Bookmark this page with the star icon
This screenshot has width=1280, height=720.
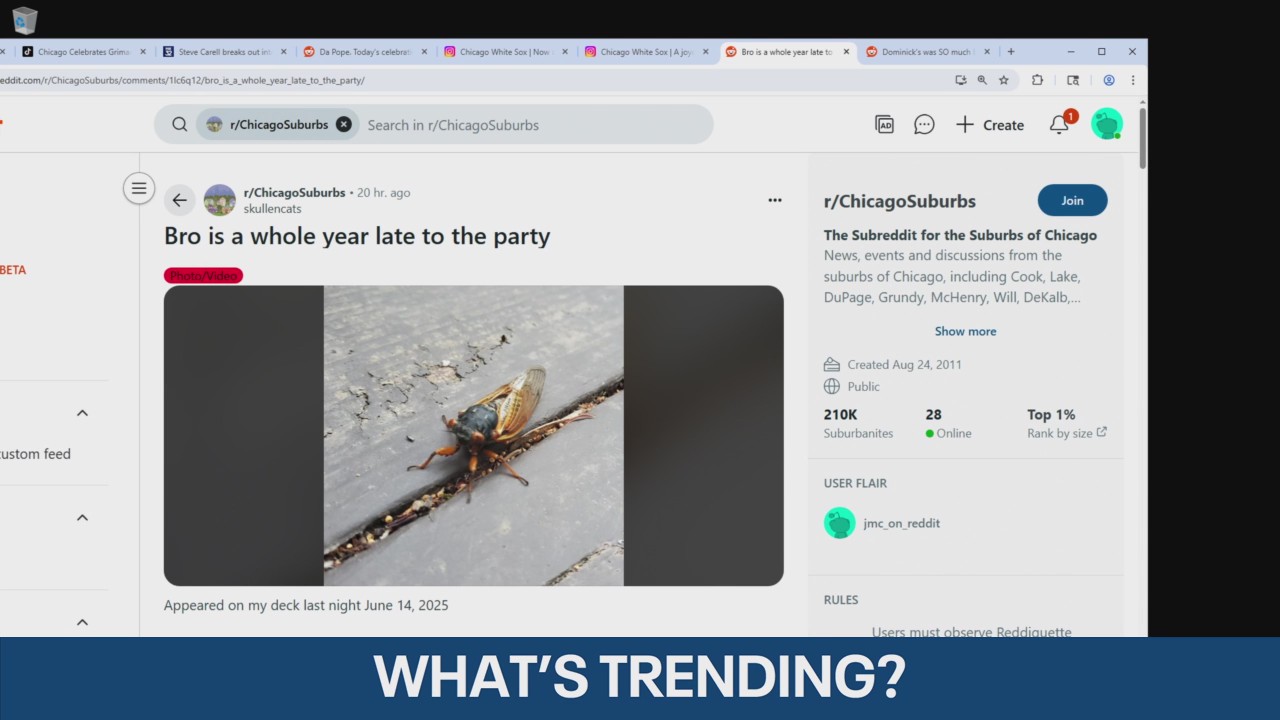click(x=1005, y=80)
